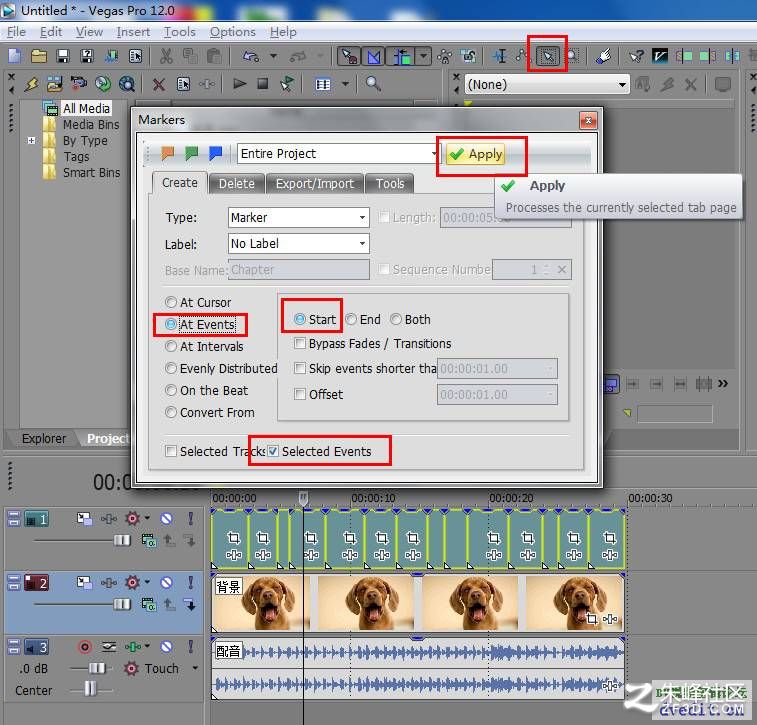Open the Type Marker dropdown
Viewport: 757px width, 725px height.
pos(298,217)
